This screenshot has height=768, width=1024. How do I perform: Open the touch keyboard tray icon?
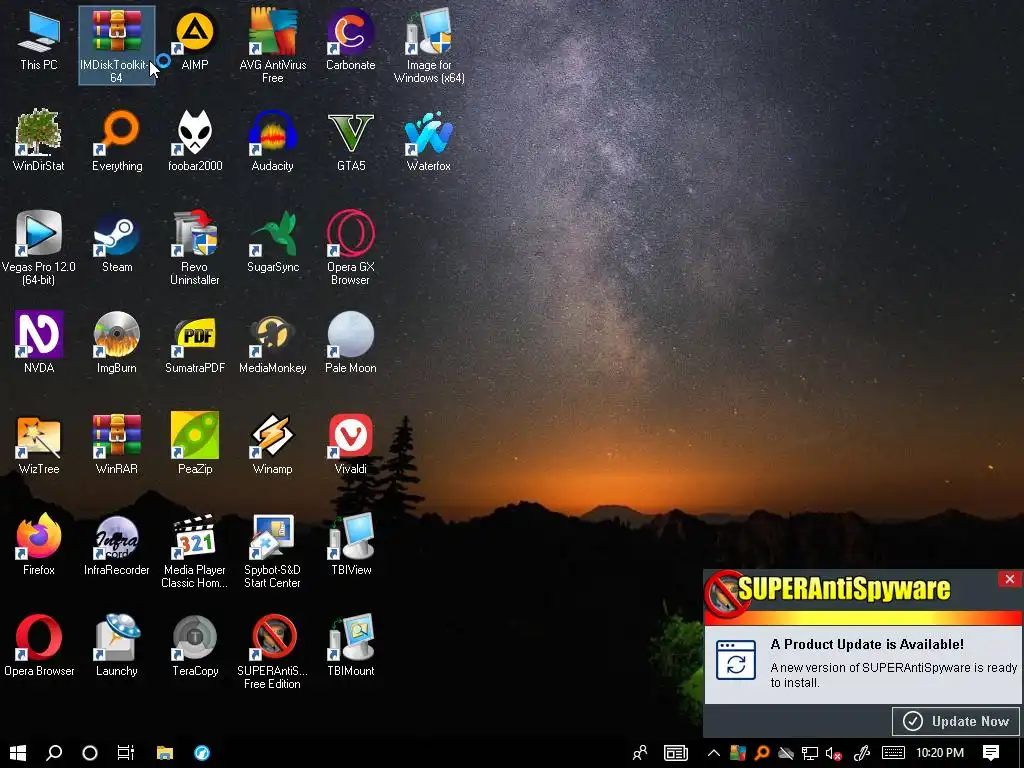pos(893,753)
